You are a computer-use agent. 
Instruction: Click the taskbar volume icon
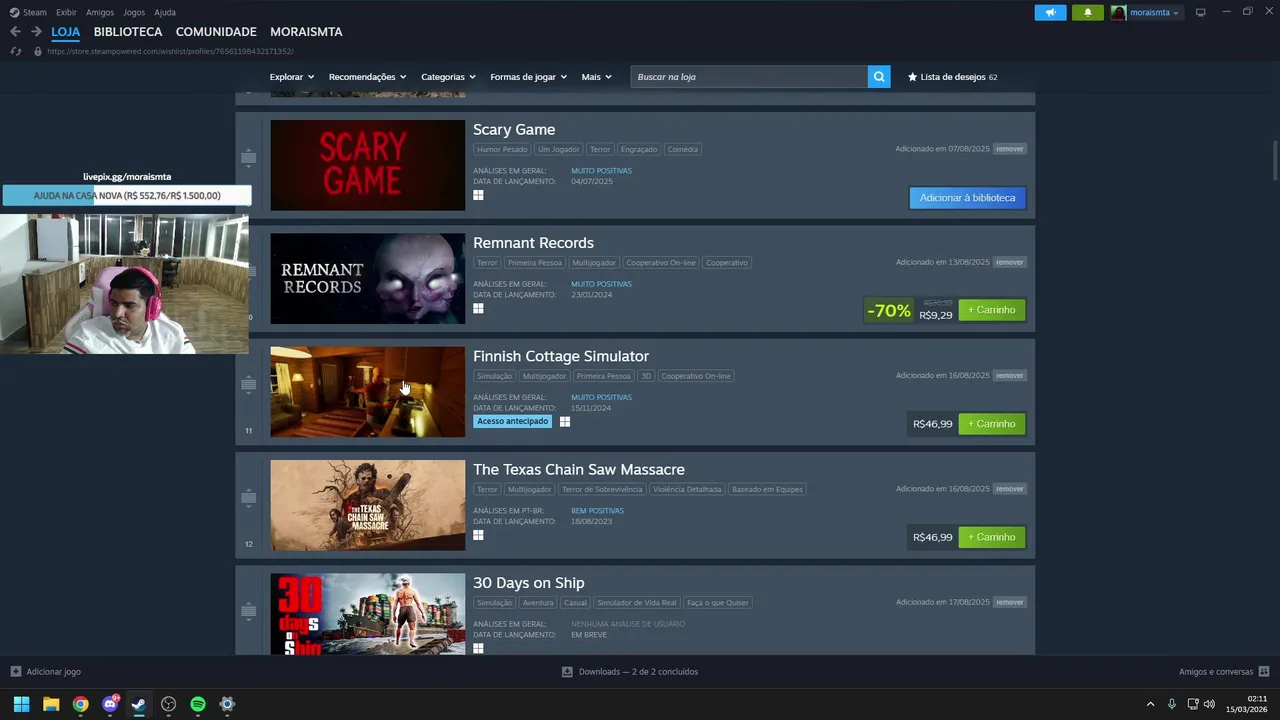1209,704
